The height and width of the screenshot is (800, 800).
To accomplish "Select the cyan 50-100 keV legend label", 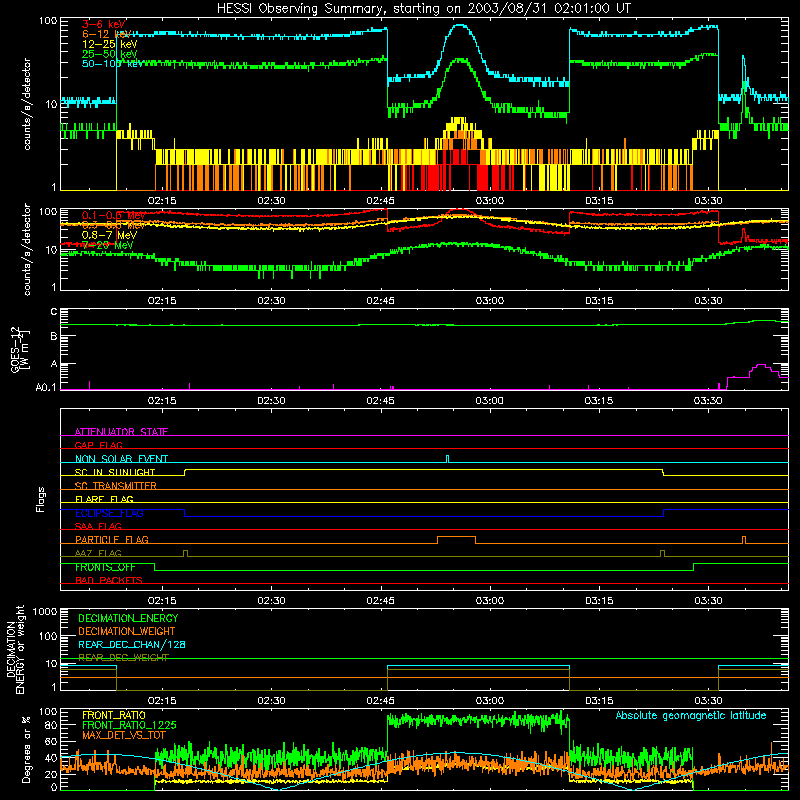I will coord(113,63).
